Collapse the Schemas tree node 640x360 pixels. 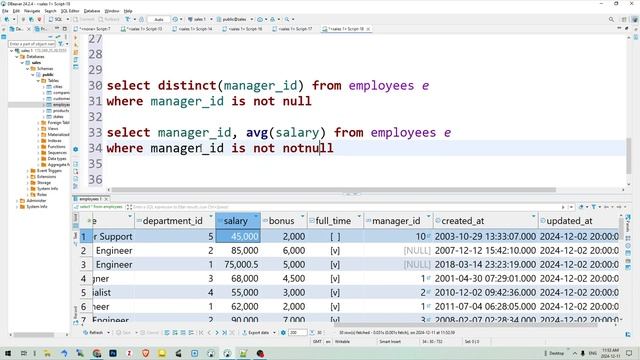pyautogui.click(x=28, y=69)
